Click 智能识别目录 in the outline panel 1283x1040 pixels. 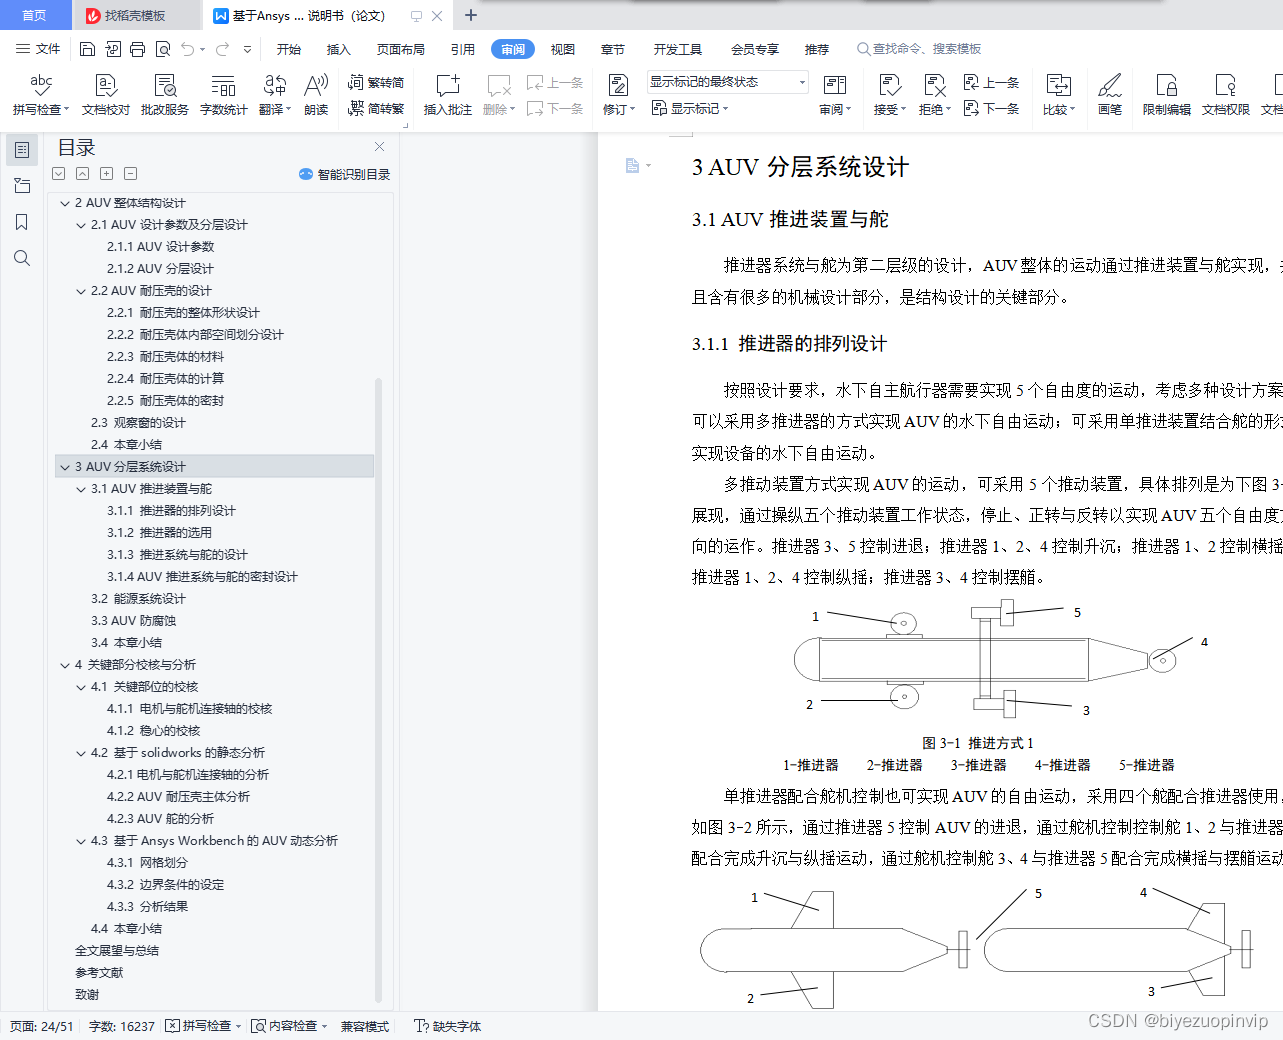click(x=344, y=174)
